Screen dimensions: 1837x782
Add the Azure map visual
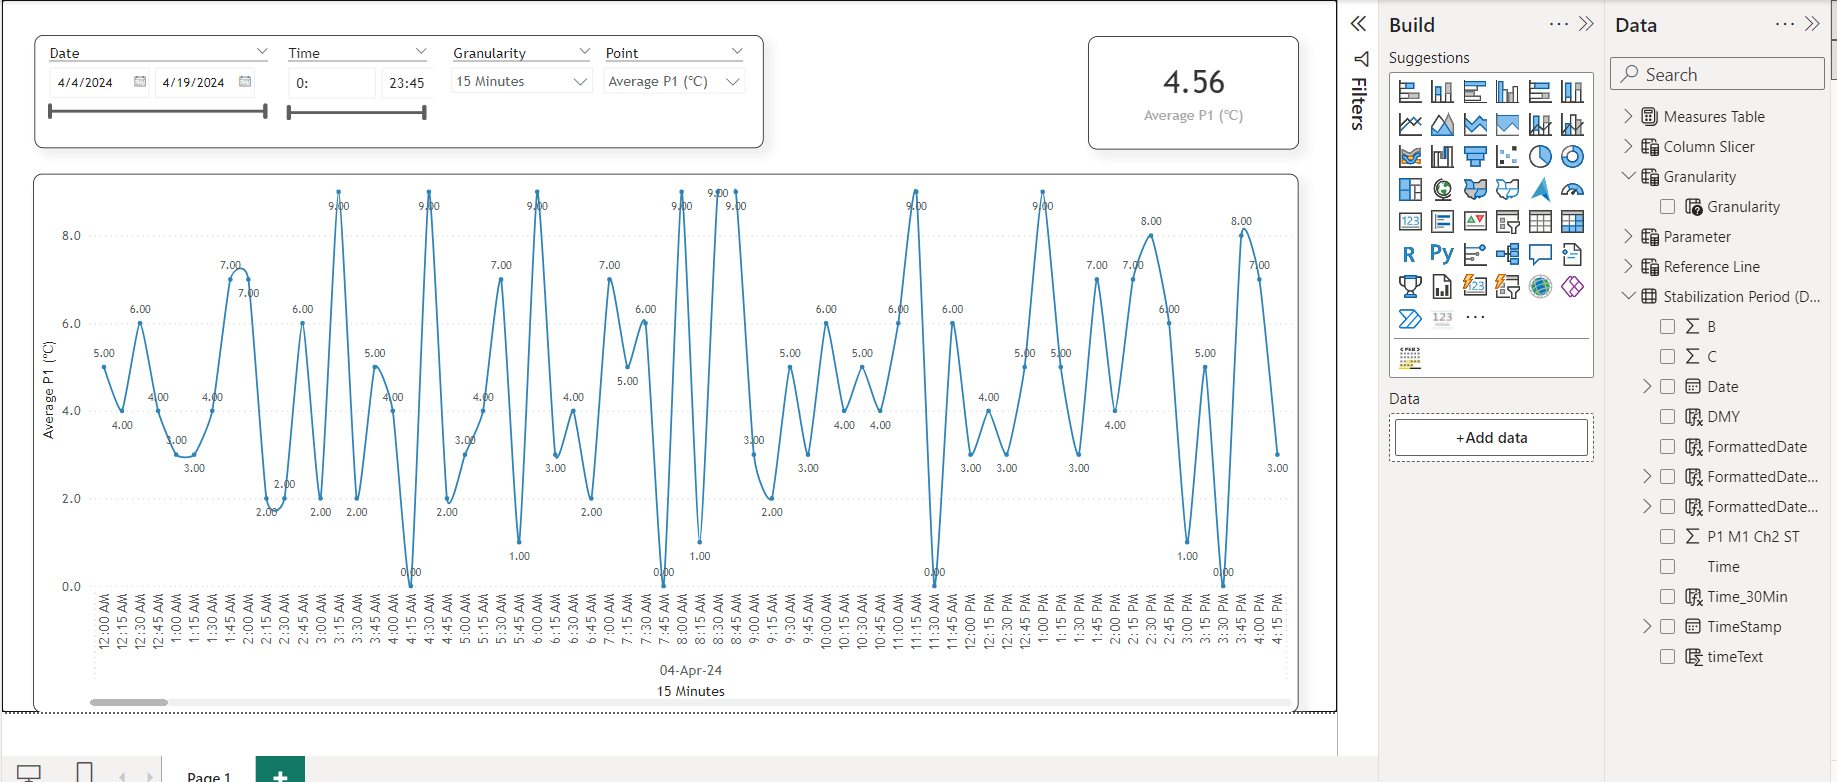click(1540, 189)
